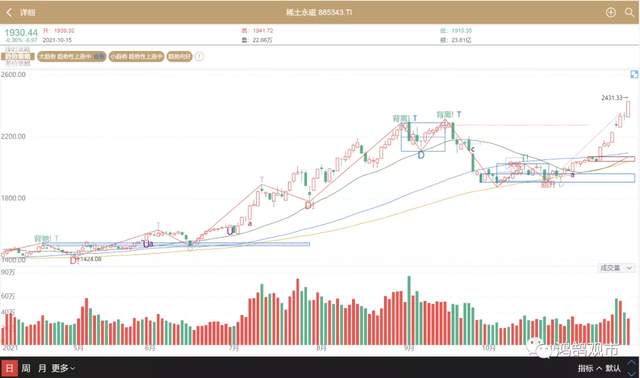Image resolution: width=640 pixels, height=378 pixels.
Task: Toggle the short third brown tag
Action: click(x=180, y=56)
